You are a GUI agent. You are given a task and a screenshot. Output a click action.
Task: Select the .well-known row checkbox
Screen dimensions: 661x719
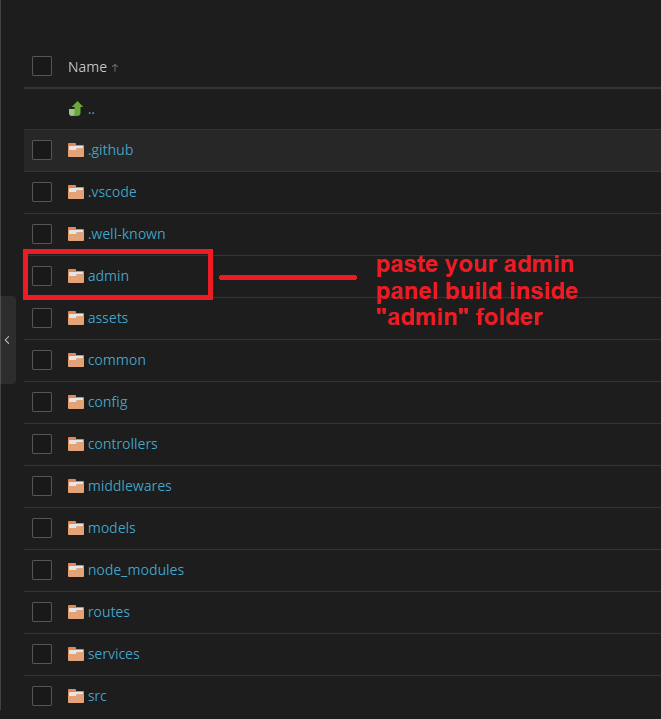[42, 234]
